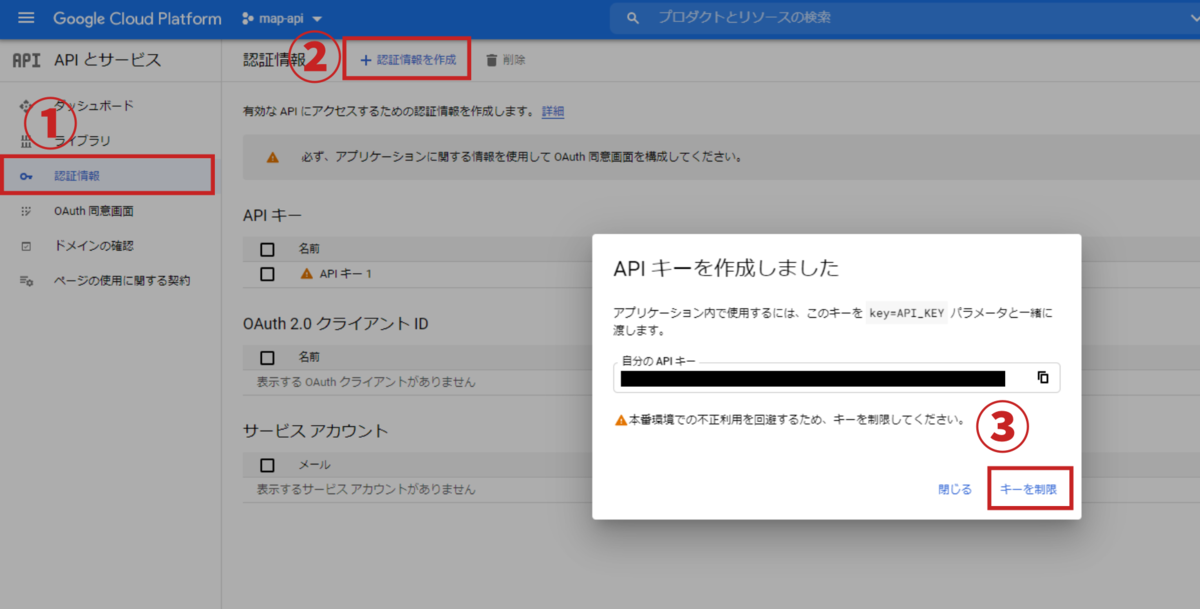Open the hamburger navigation menu
The height and width of the screenshot is (609, 1200).
(26, 19)
